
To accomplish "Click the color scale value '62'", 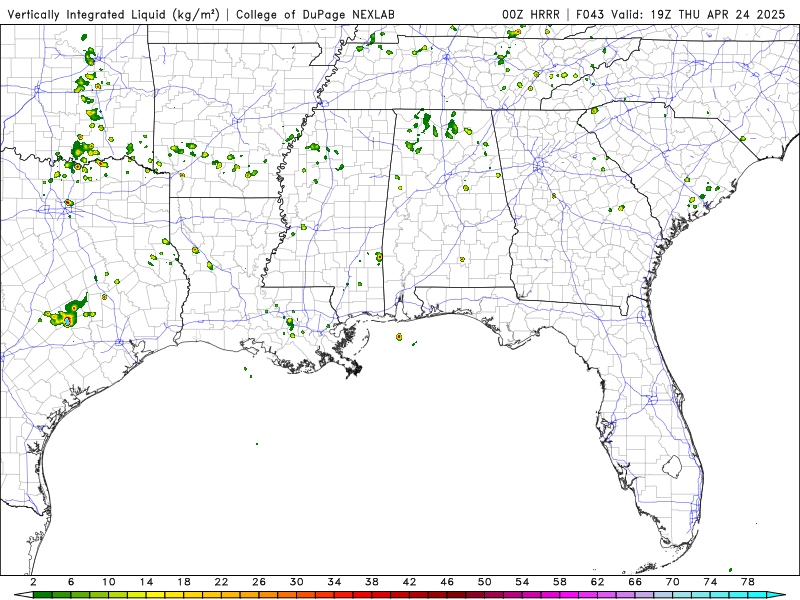I will 598,582.
